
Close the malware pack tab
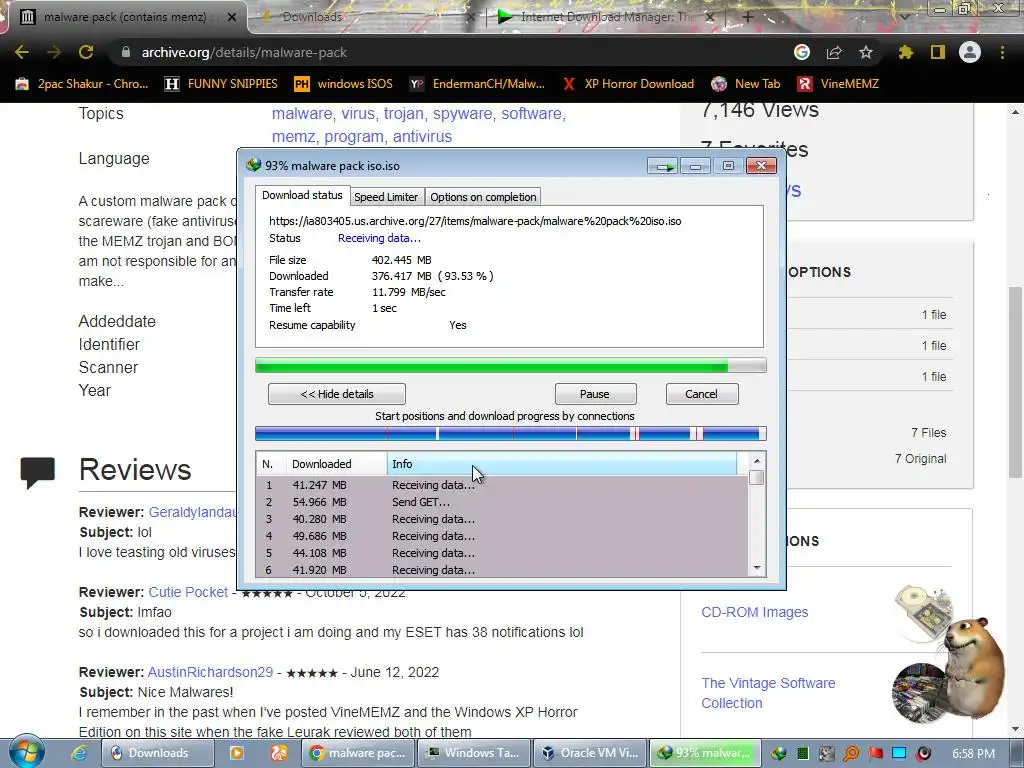(x=232, y=17)
